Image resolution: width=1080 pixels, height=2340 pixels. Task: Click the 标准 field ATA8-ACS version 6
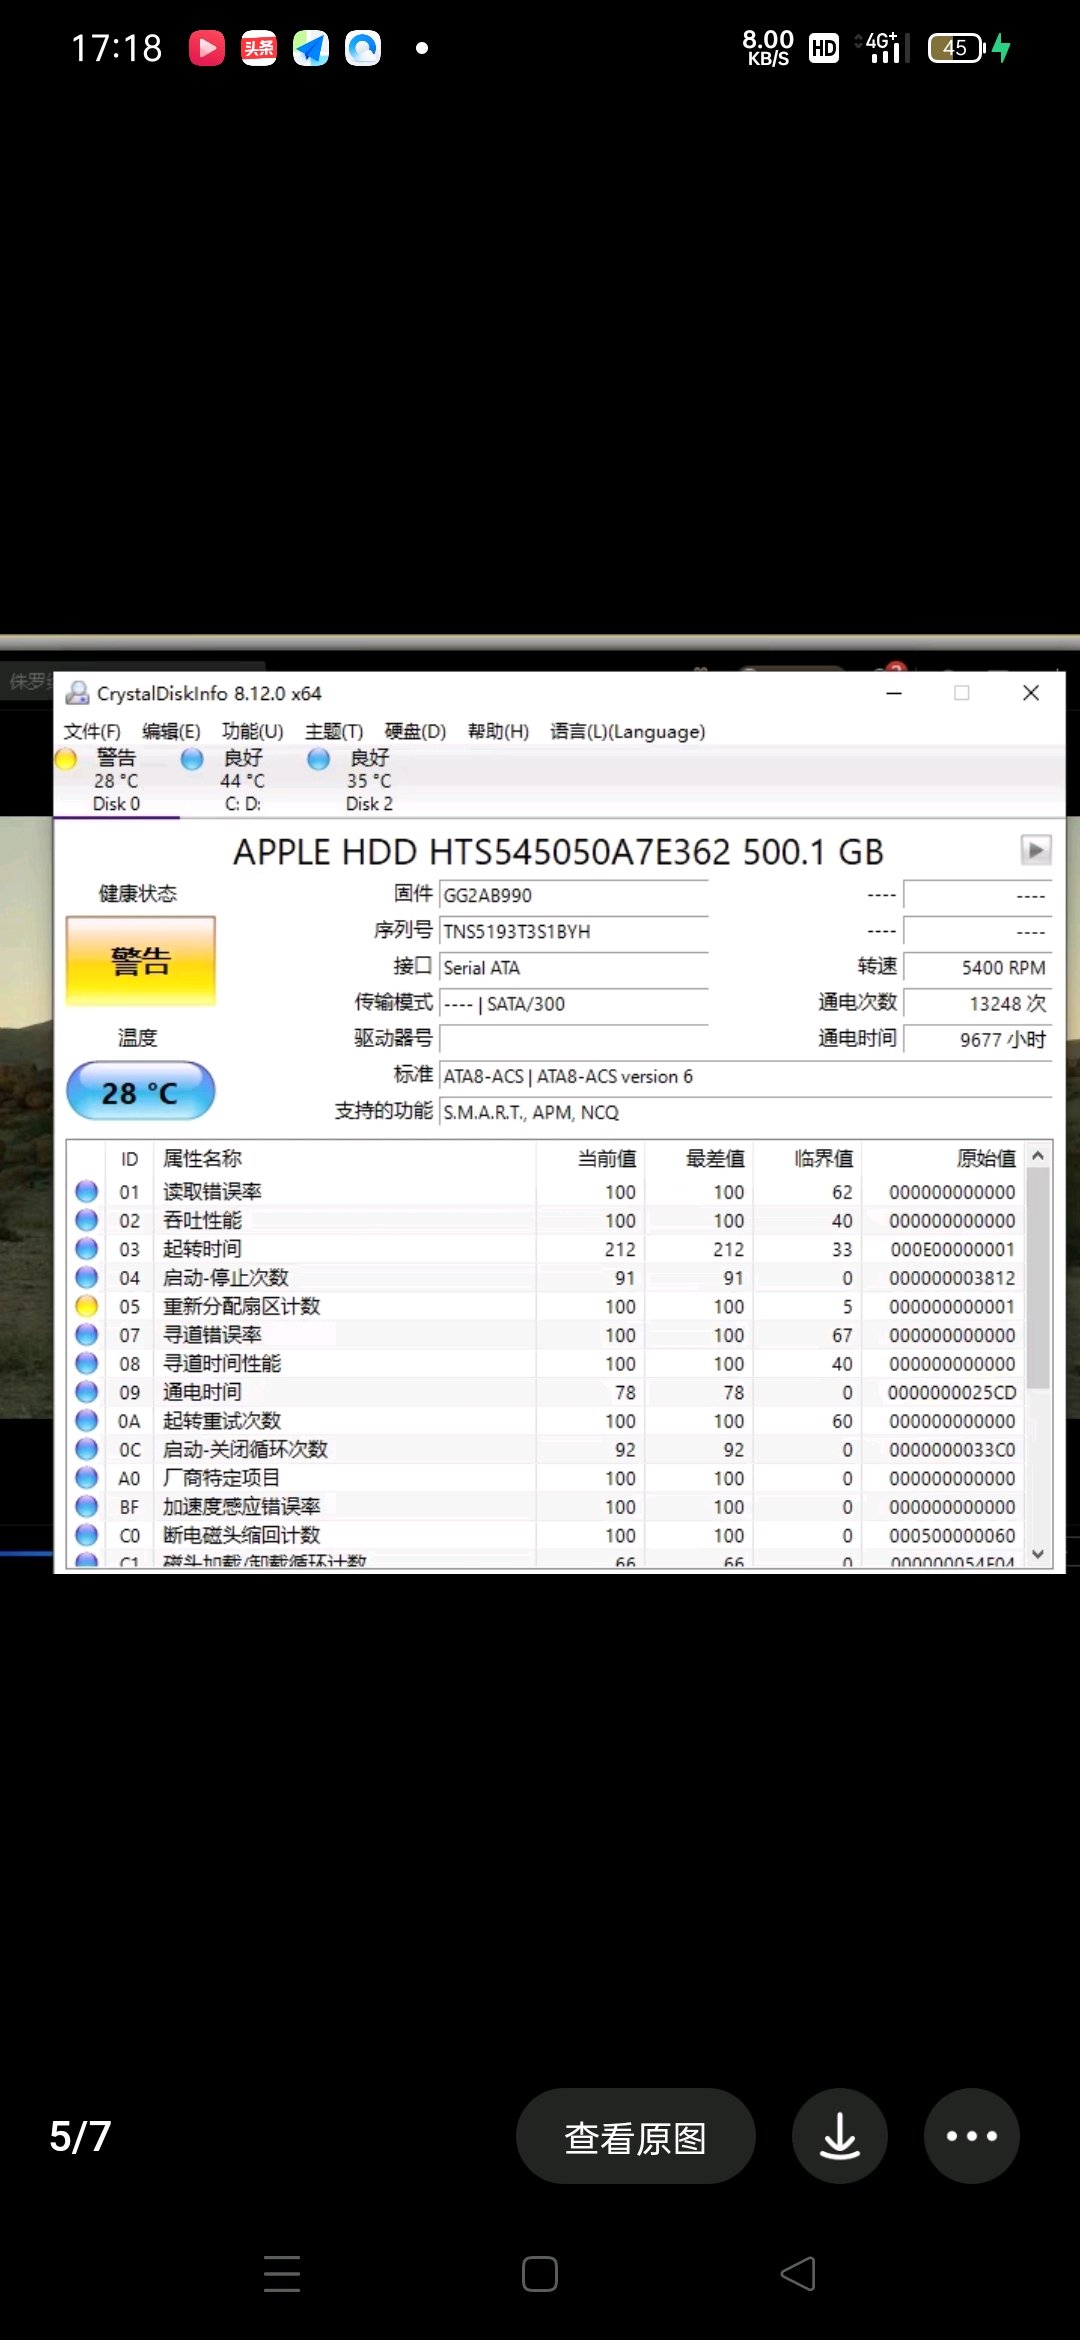(746, 1076)
